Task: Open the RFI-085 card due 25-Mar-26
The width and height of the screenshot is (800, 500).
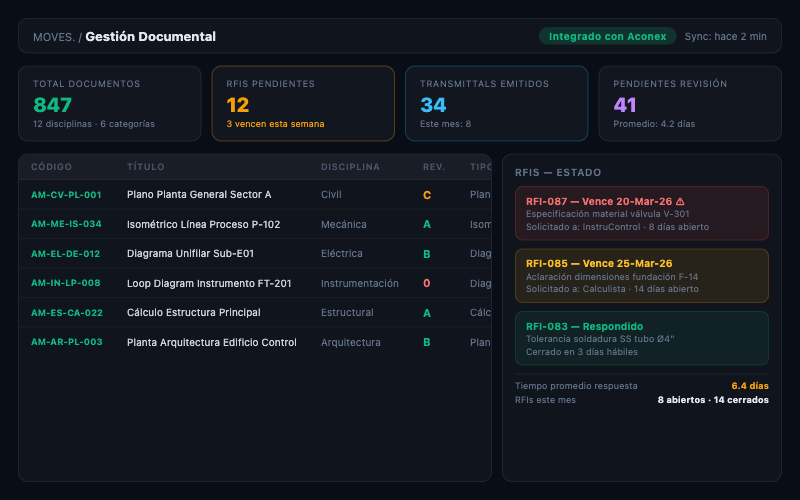Action: [641, 276]
